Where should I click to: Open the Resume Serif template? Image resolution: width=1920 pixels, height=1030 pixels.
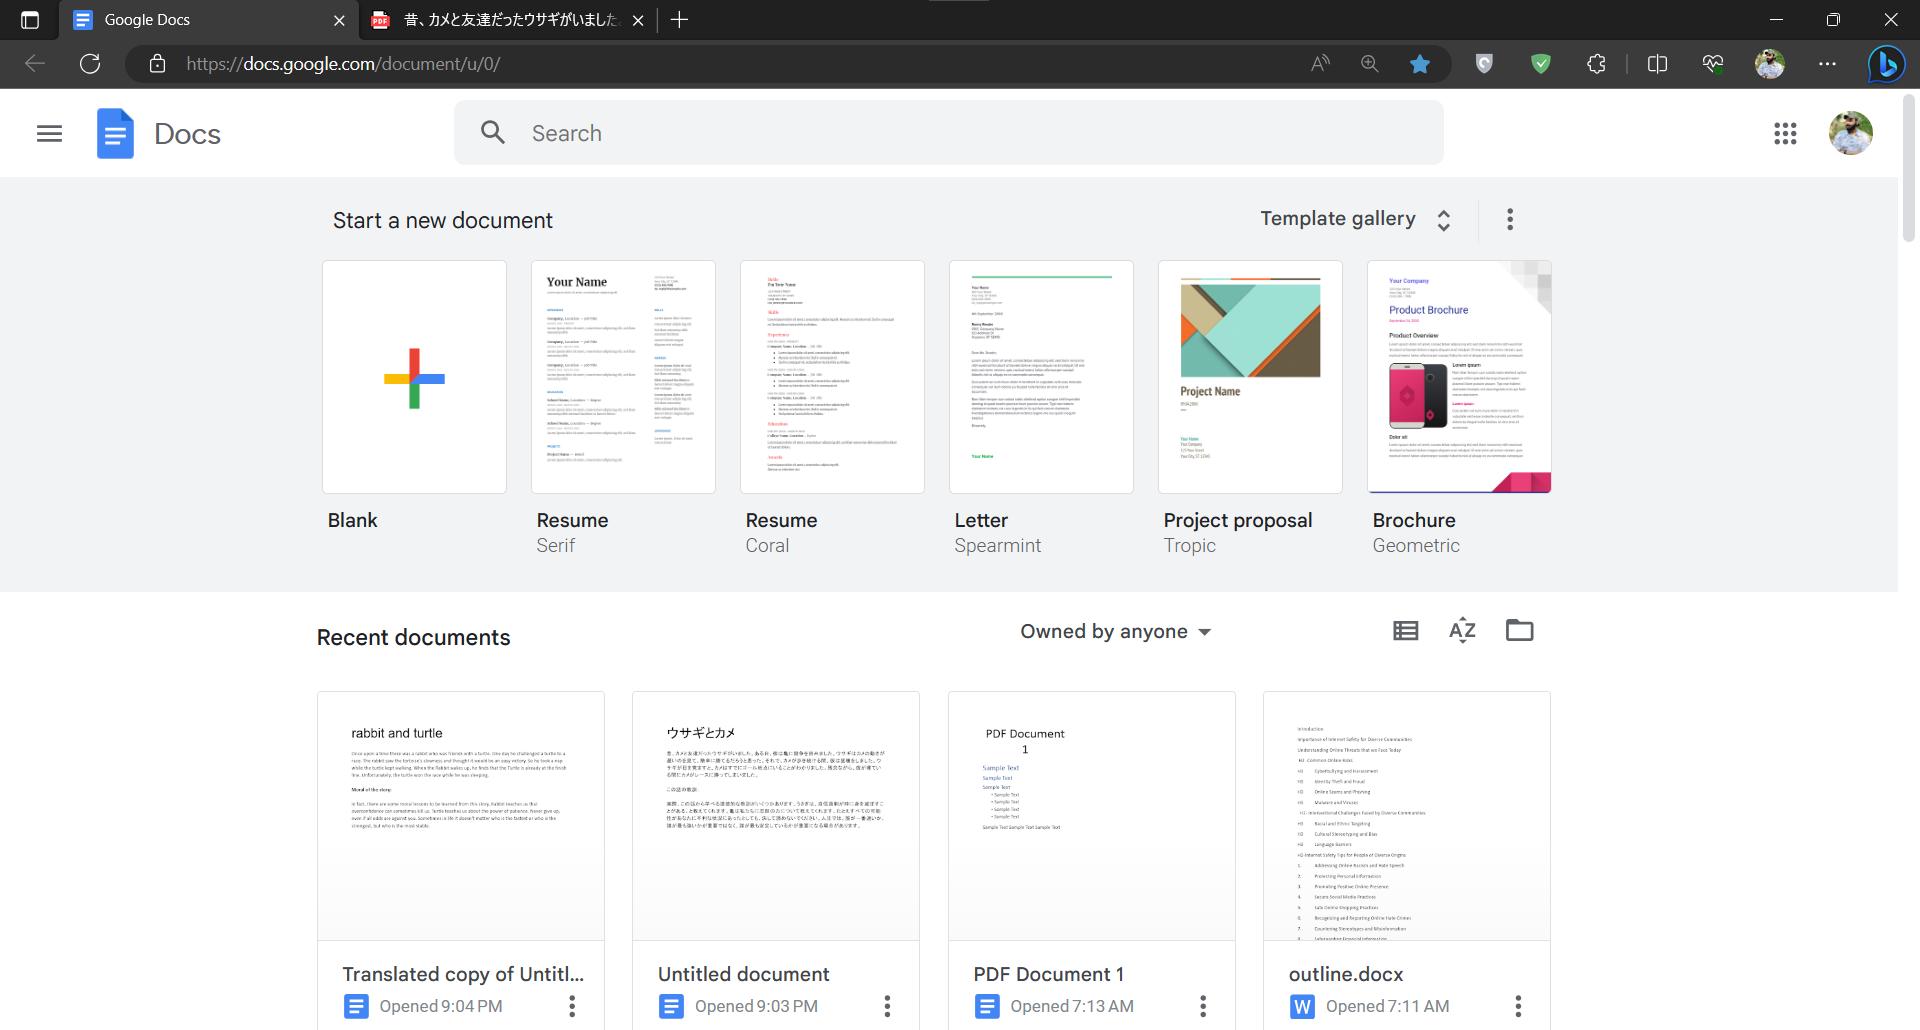pyautogui.click(x=622, y=377)
